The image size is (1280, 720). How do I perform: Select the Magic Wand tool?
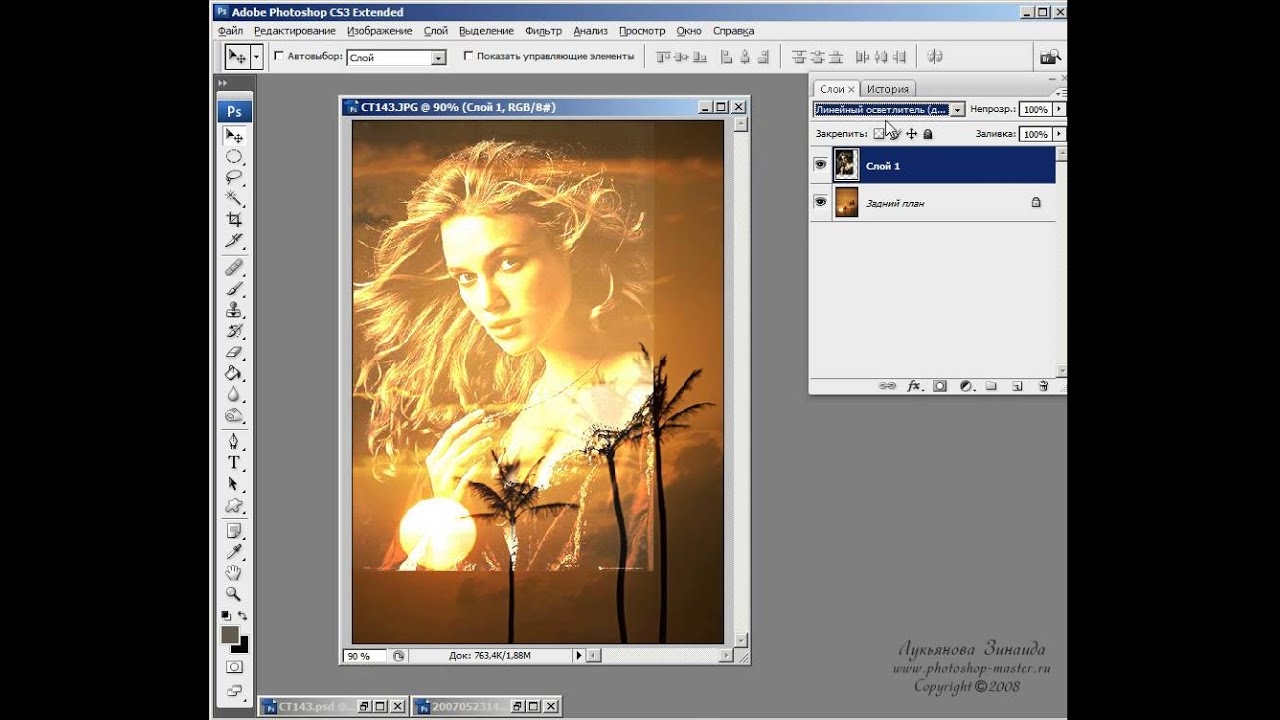click(234, 198)
